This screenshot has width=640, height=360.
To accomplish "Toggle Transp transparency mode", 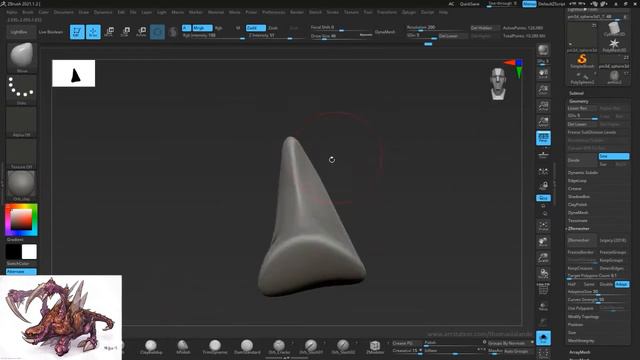I will point(543,307).
